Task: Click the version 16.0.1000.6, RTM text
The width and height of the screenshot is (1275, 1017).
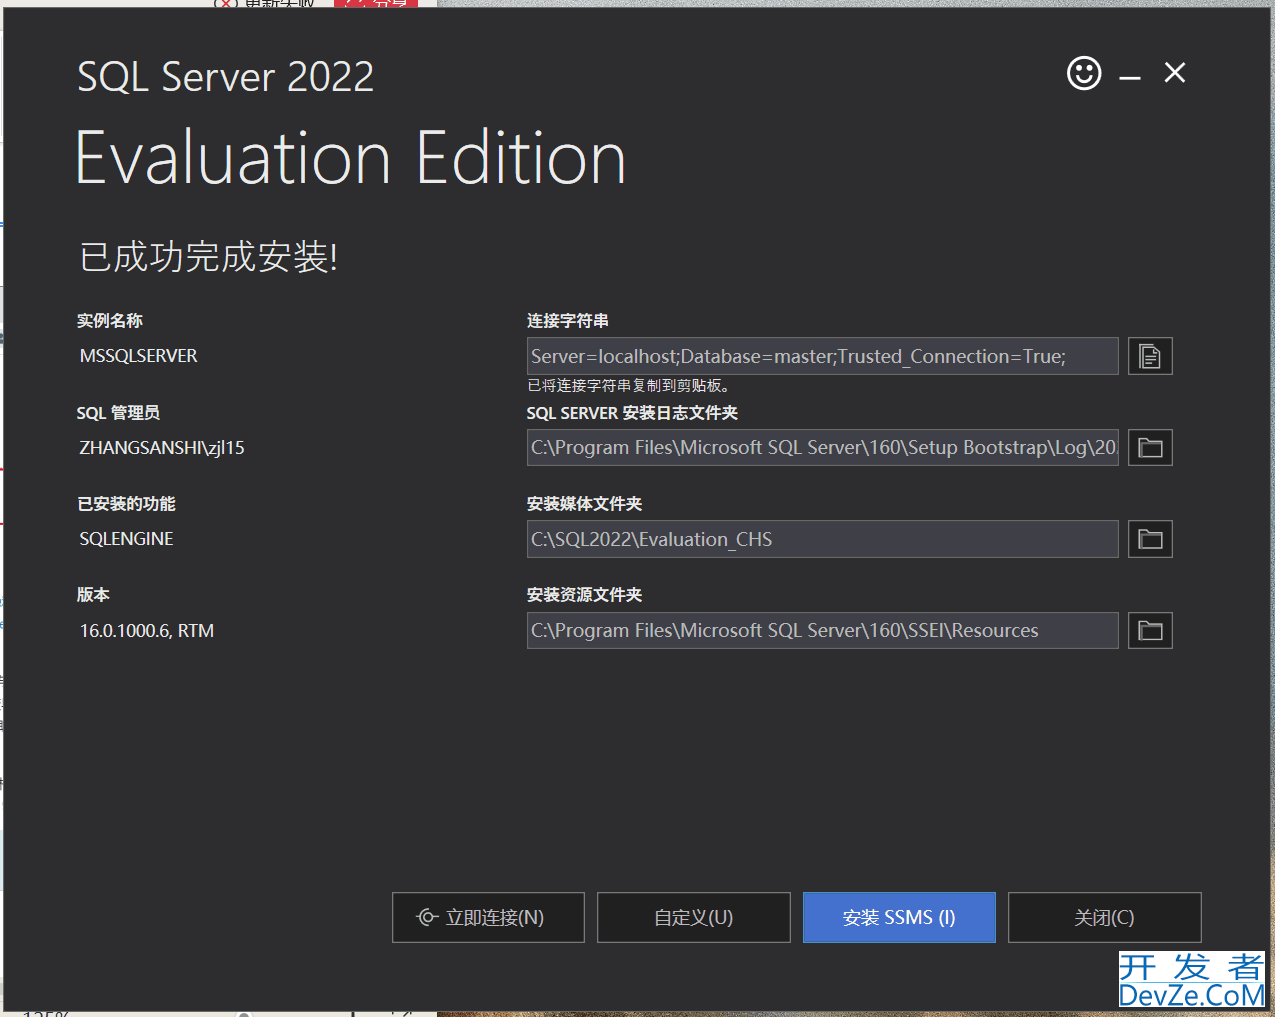Action: (147, 631)
